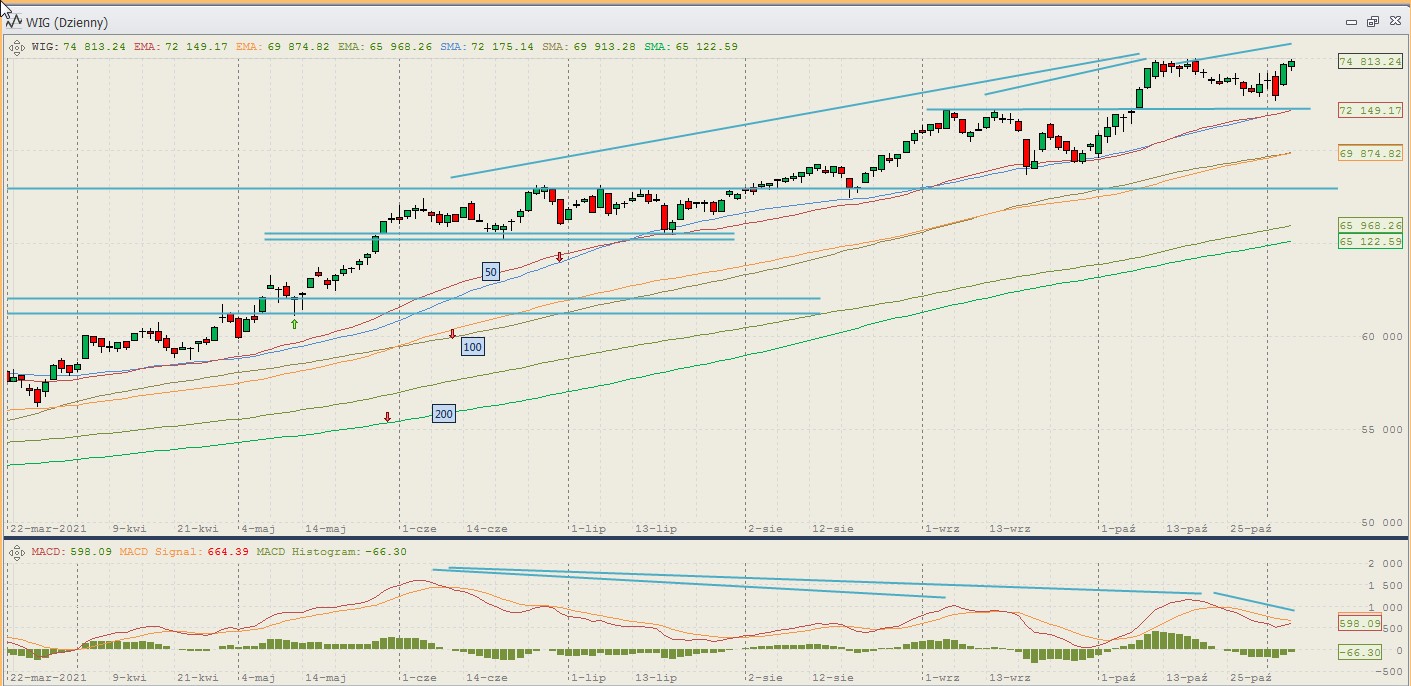Click the move handle icon beside MACD legend

pyautogui.click(x=17, y=551)
